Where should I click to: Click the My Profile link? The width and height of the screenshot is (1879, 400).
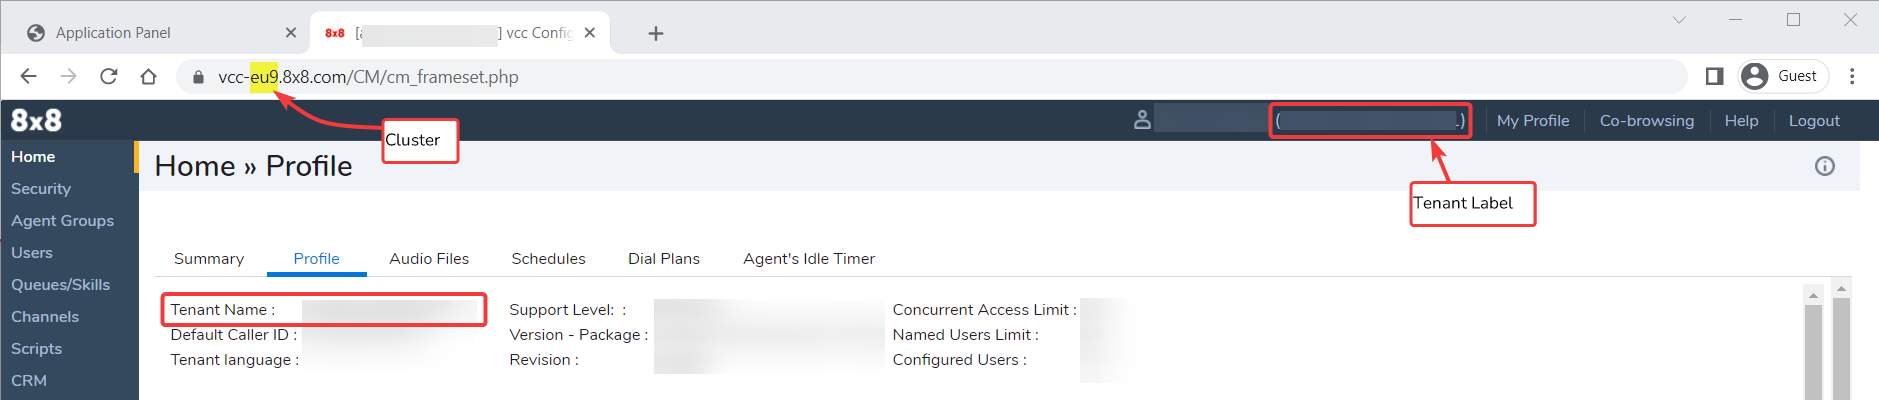(x=1533, y=121)
